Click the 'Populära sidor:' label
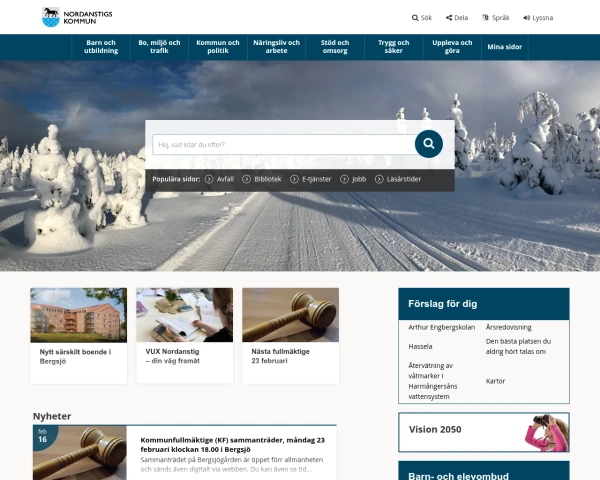 (x=176, y=179)
